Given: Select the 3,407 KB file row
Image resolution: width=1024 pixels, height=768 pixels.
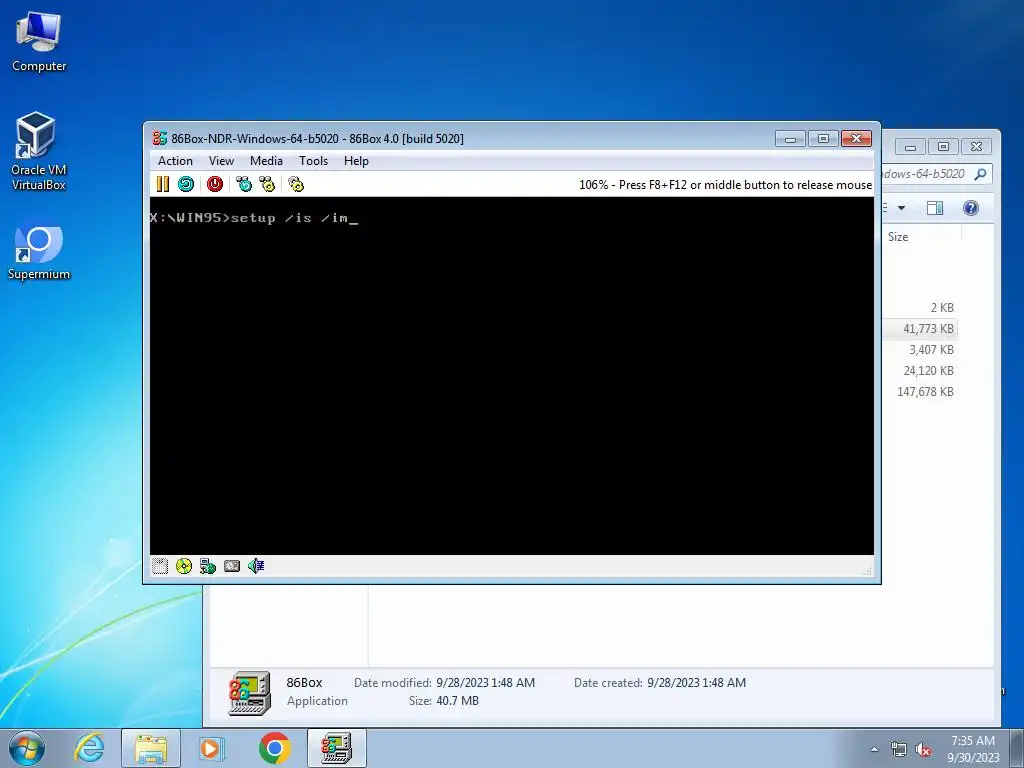Looking at the screenshot, I should click(x=920, y=349).
